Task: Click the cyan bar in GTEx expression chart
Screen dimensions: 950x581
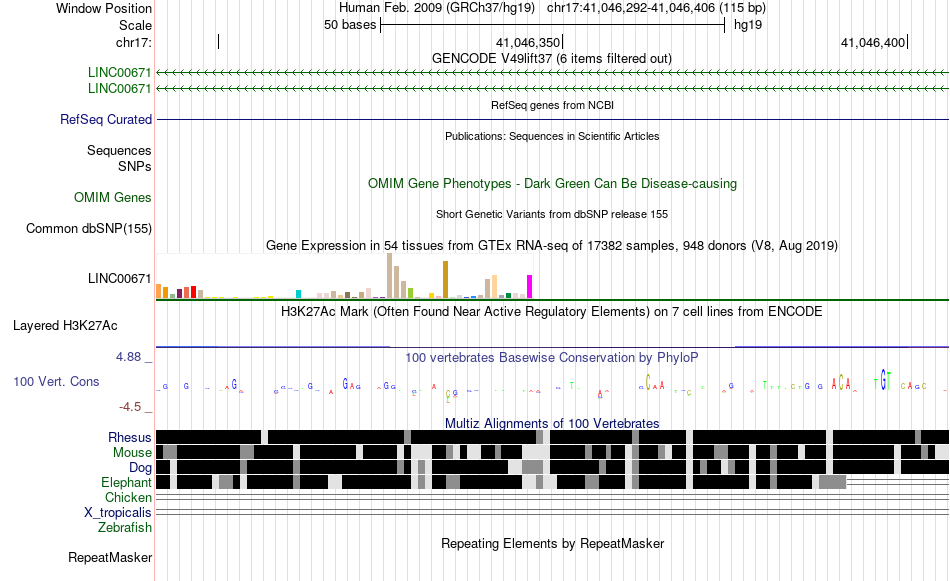Action: (x=298, y=294)
